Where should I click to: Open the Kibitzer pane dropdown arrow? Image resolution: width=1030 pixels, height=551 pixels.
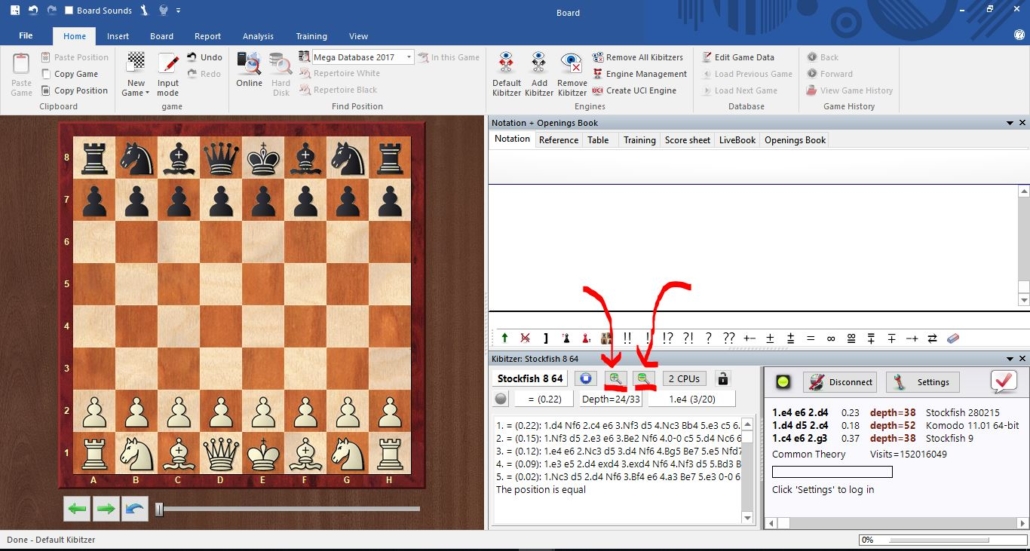pos(1010,359)
